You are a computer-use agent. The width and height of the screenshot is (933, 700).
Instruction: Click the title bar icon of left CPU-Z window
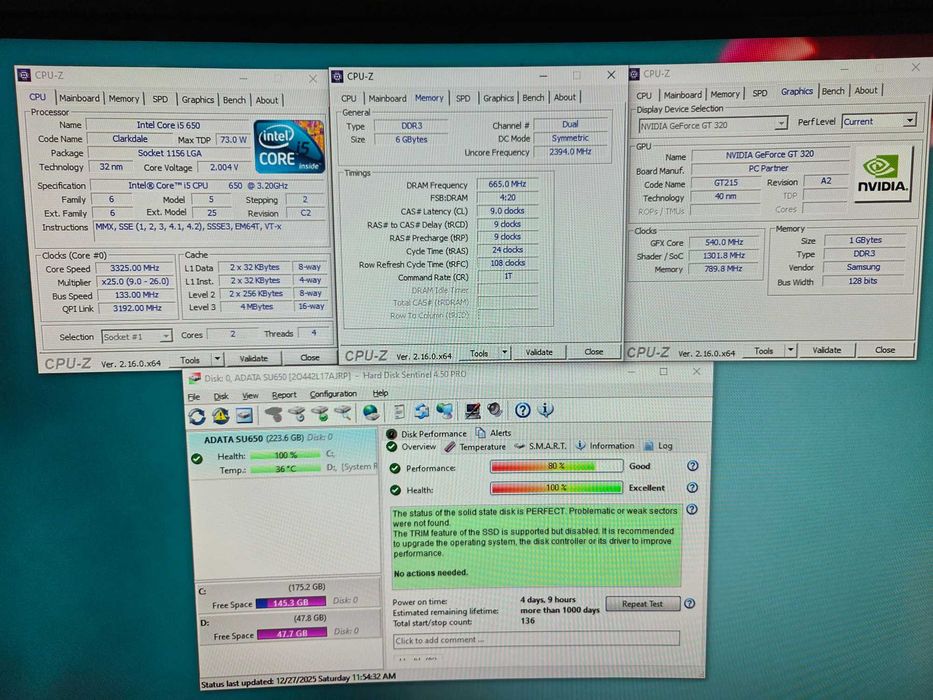coord(24,75)
